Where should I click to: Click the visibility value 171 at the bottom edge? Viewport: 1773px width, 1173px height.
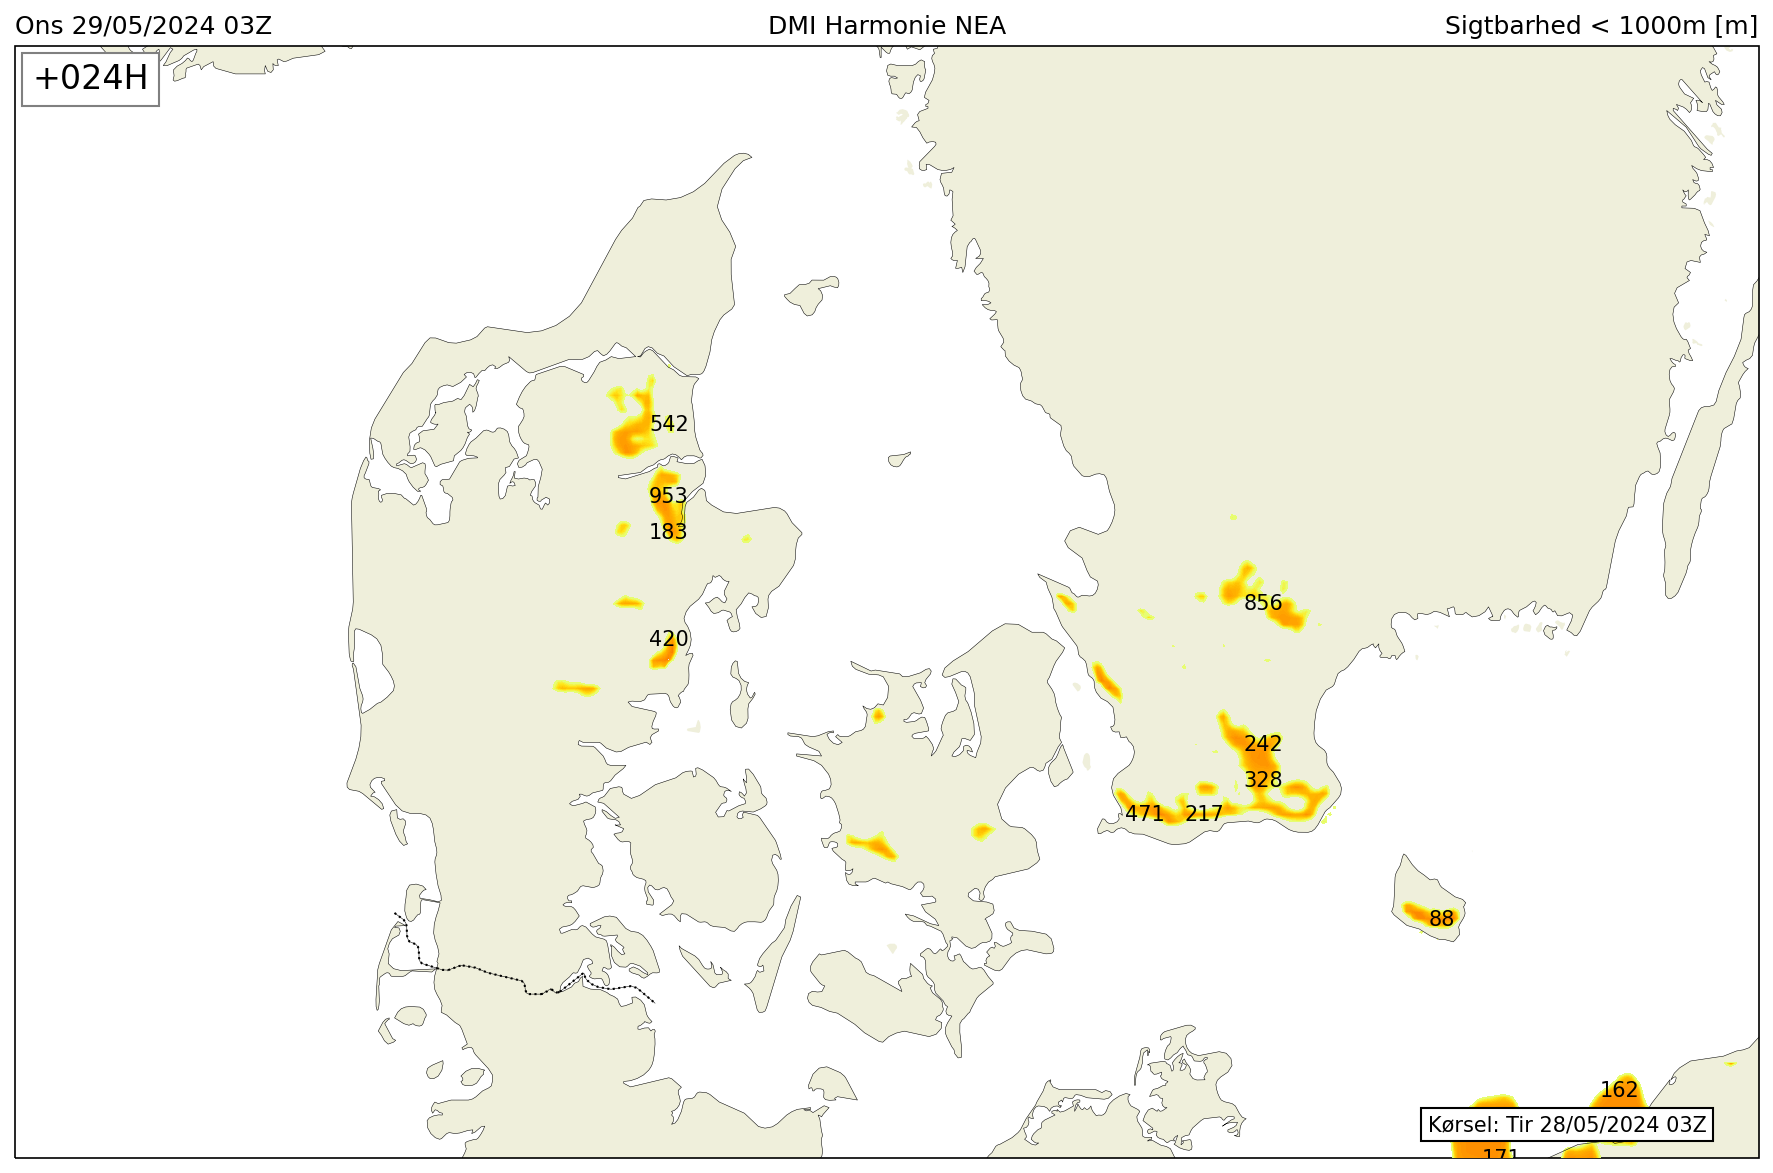pyautogui.click(x=1501, y=1153)
